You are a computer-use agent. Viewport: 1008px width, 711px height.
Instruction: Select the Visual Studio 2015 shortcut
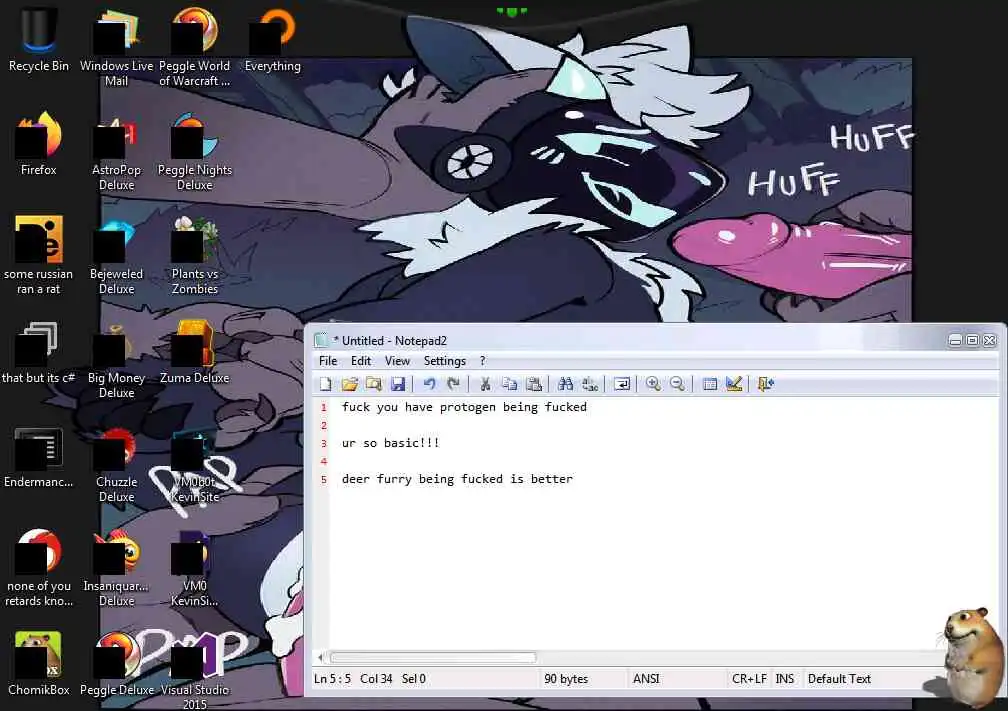194,670
